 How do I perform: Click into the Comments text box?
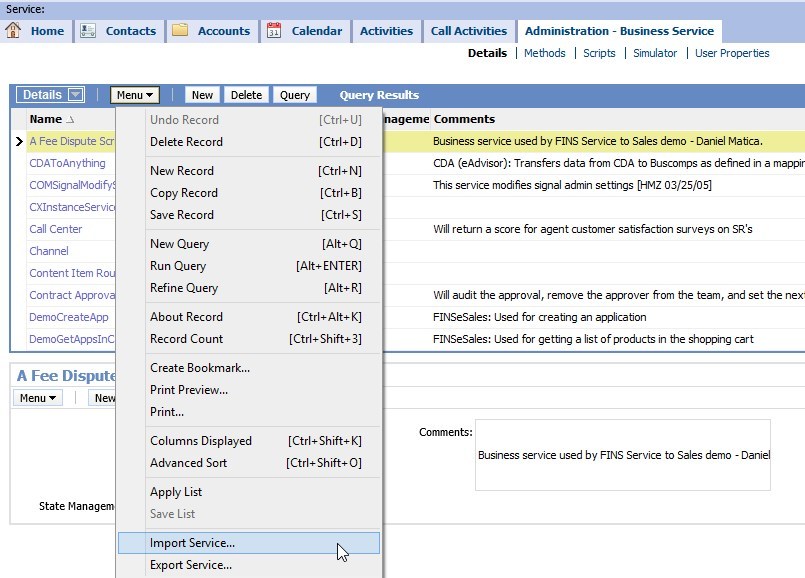(x=623, y=455)
